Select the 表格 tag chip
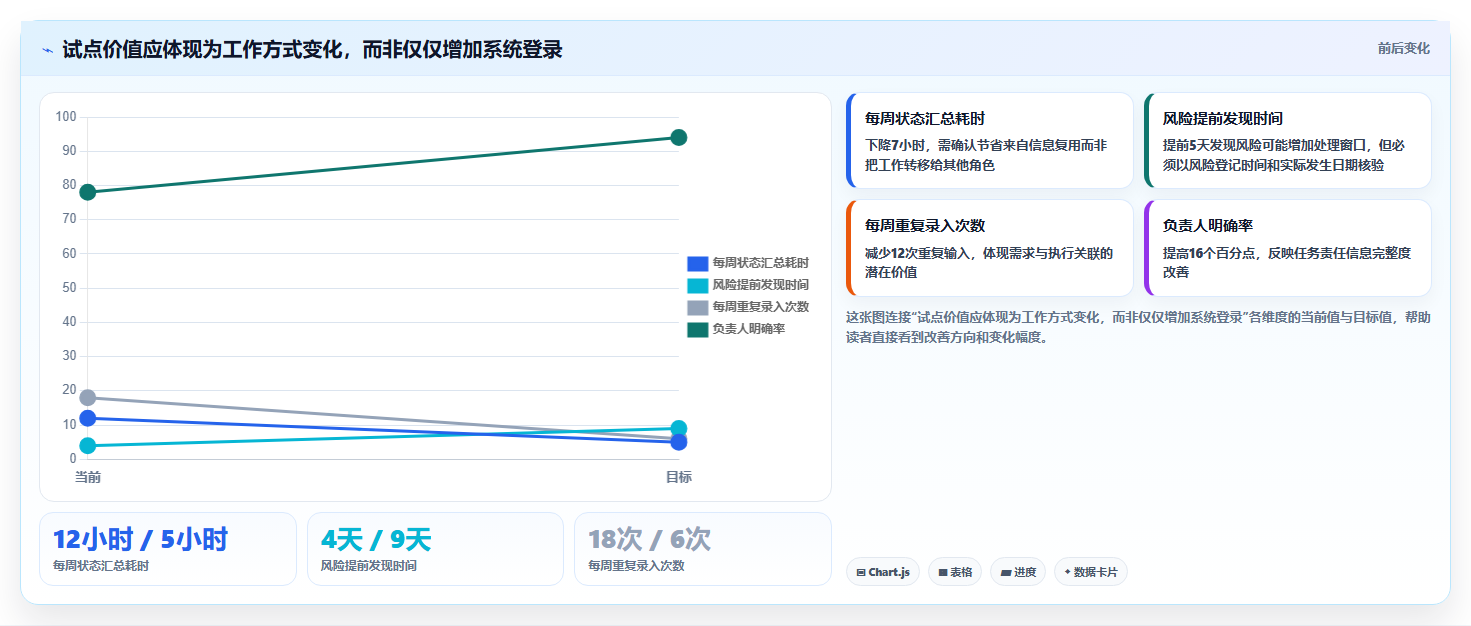The width and height of the screenshot is (1471, 626). pyautogui.click(x=955, y=572)
